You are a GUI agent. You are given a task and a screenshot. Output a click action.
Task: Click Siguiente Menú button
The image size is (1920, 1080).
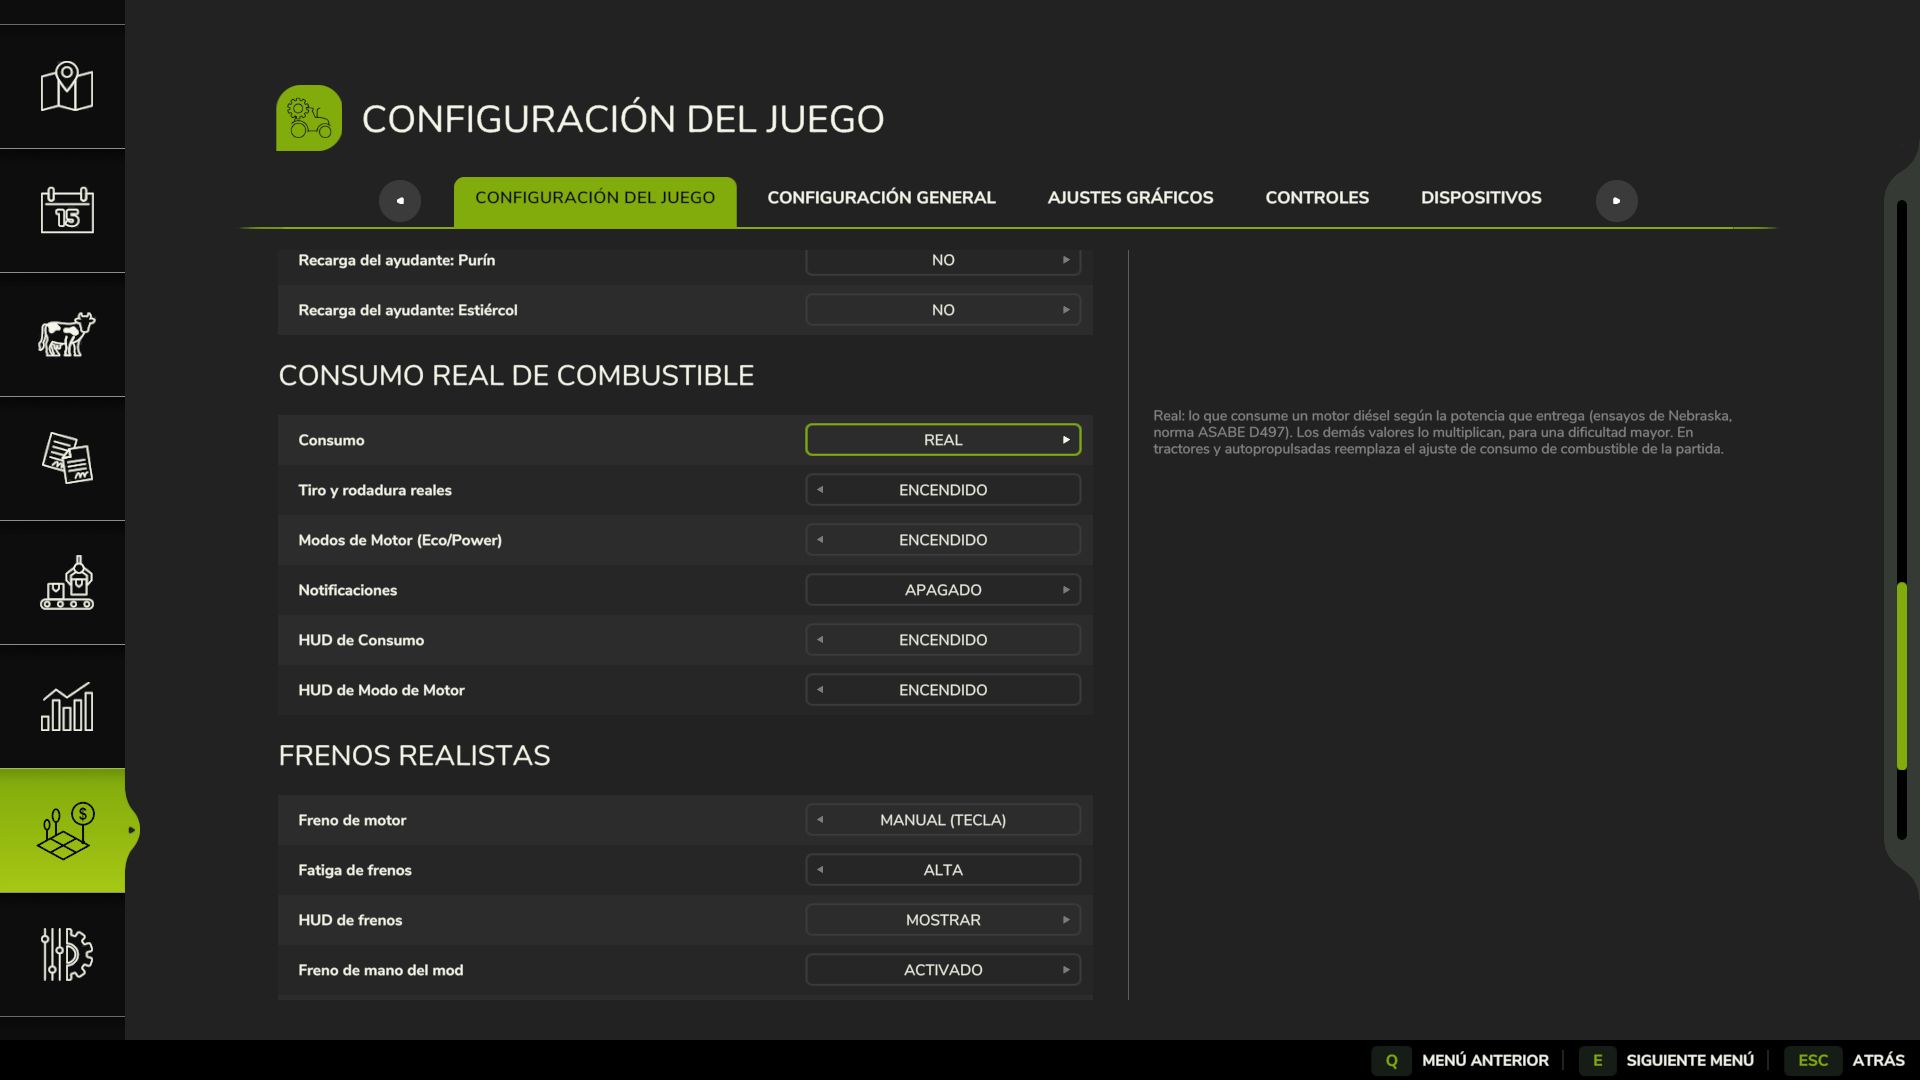[1690, 1060]
